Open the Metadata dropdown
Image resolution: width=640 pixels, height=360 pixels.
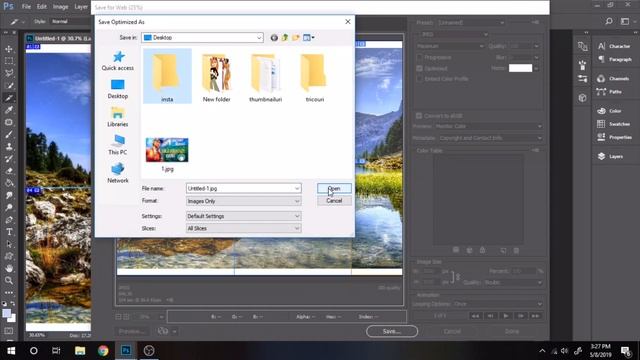point(491,138)
